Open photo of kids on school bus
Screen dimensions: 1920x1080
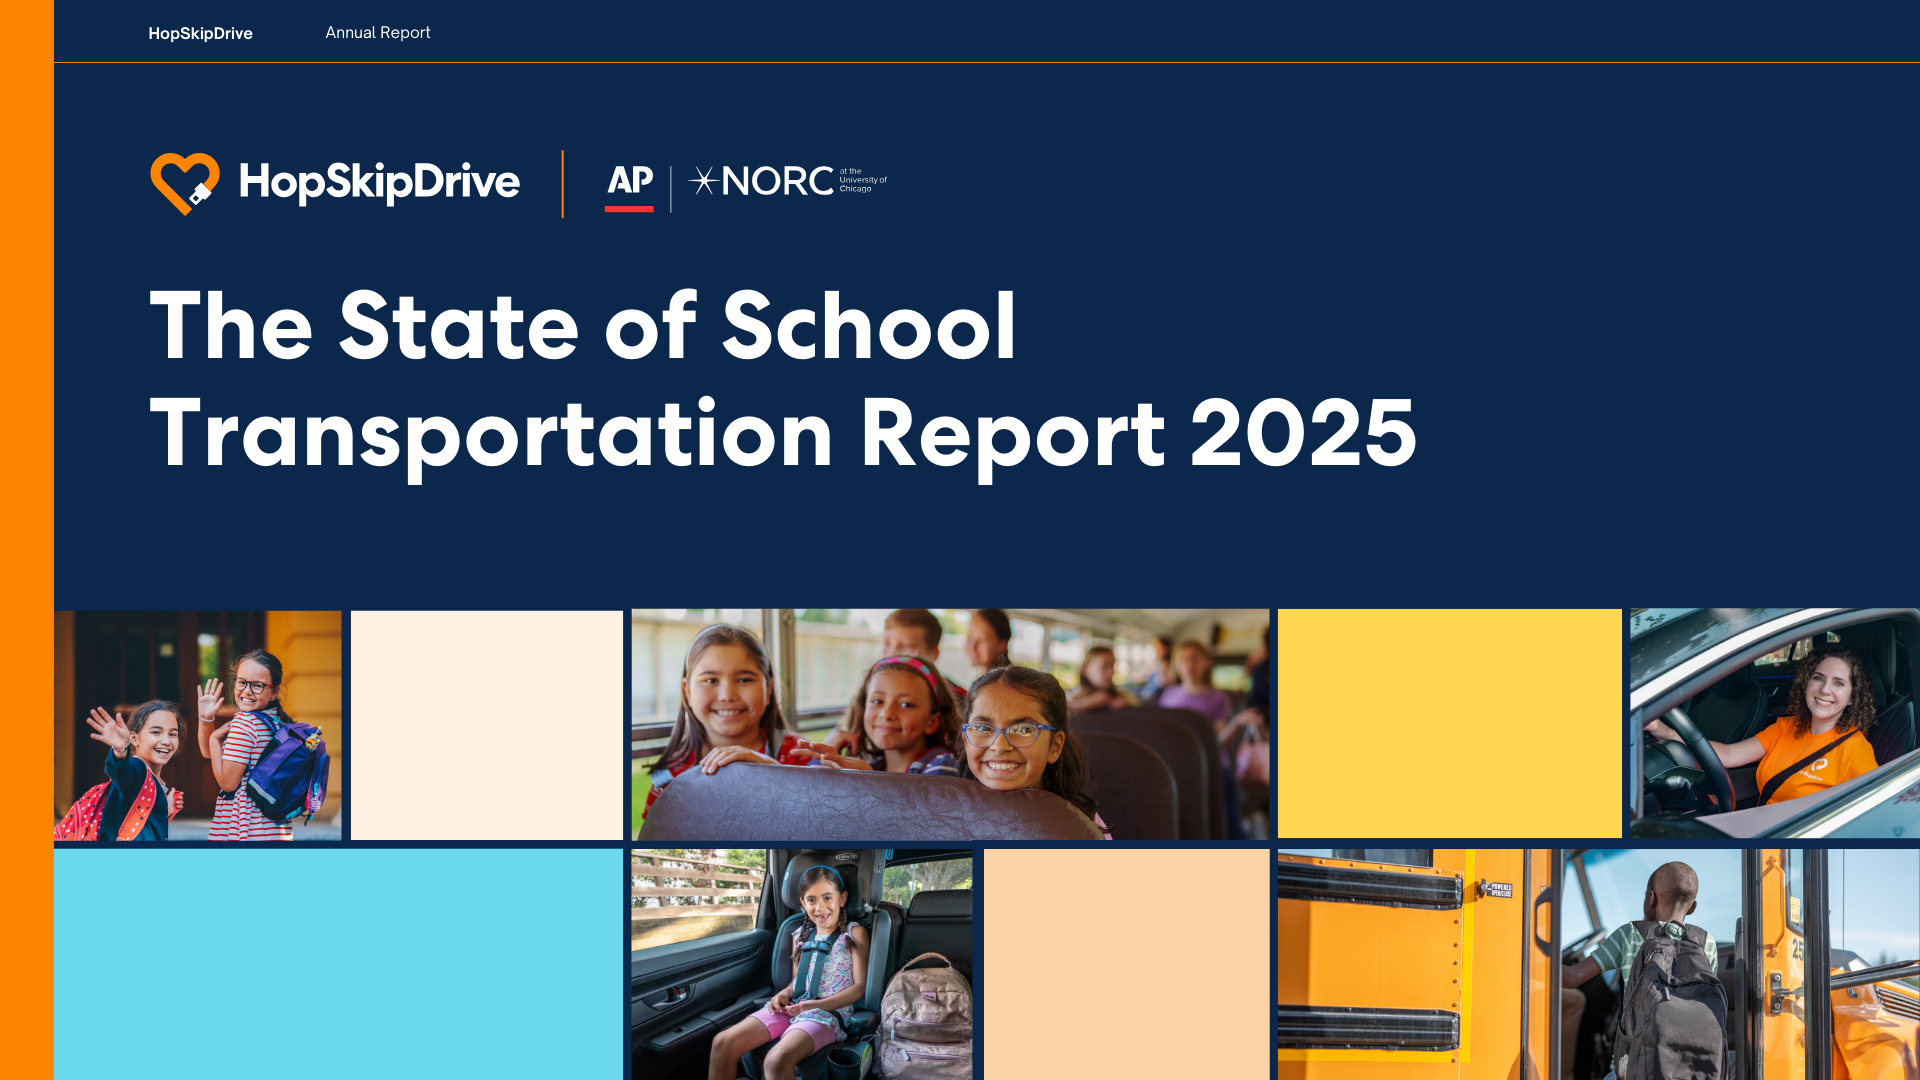pos(949,725)
